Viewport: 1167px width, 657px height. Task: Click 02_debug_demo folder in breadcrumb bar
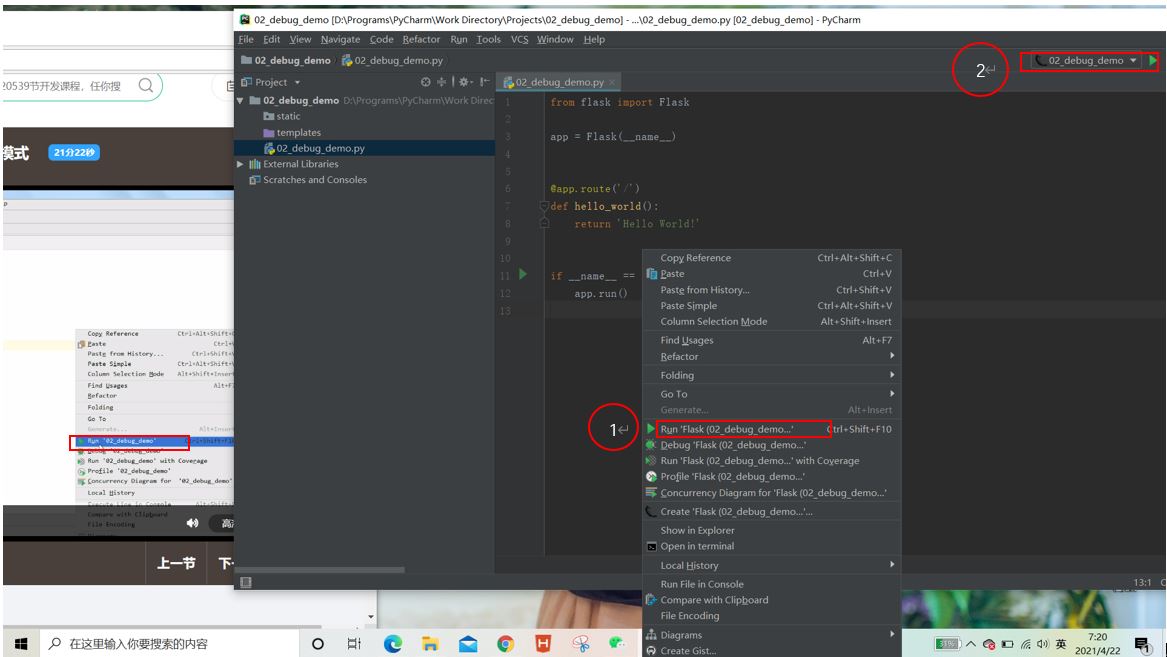coord(286,60)
